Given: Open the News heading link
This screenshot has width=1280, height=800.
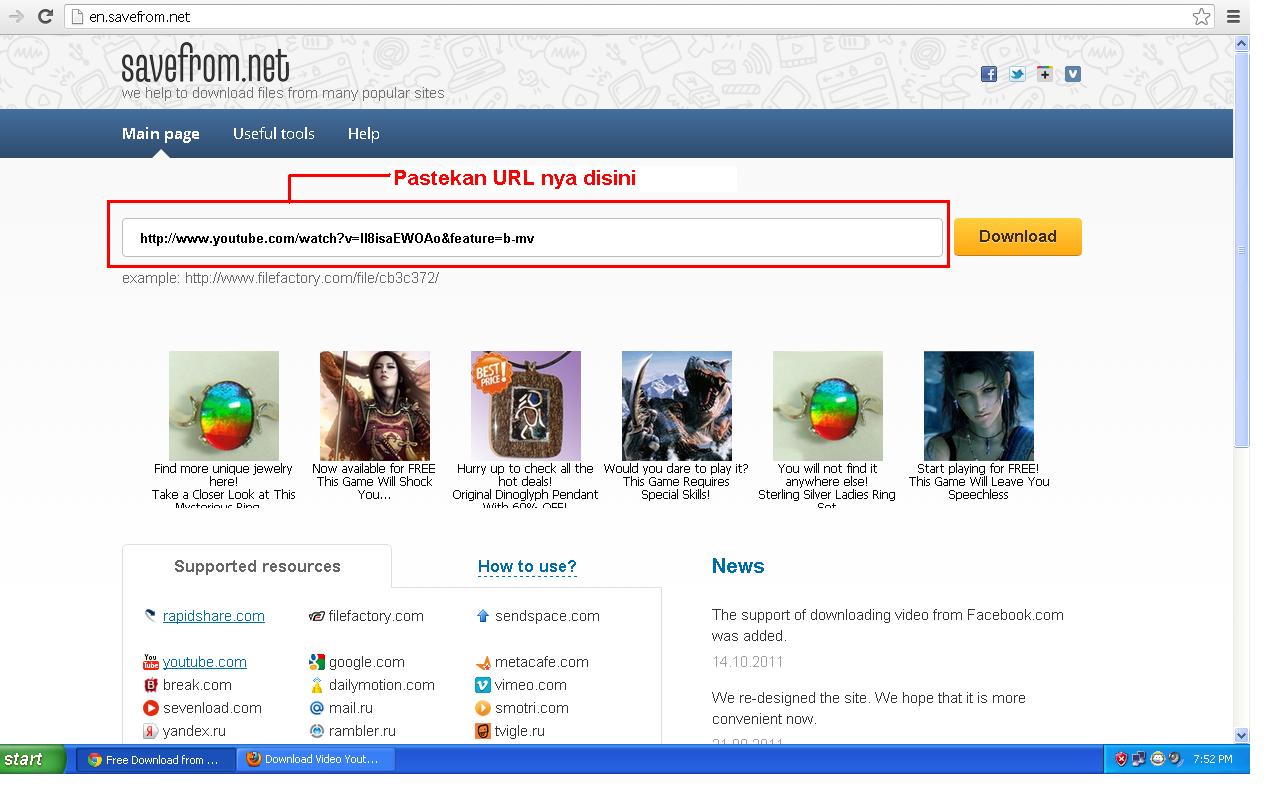Looking at the screenshot, I should point(738,566).
